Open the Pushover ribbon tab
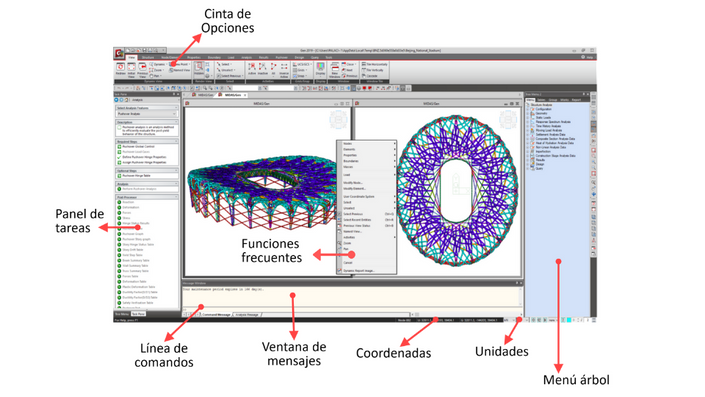The width and height of the screenshot is (705, 397). click(281, 58)
